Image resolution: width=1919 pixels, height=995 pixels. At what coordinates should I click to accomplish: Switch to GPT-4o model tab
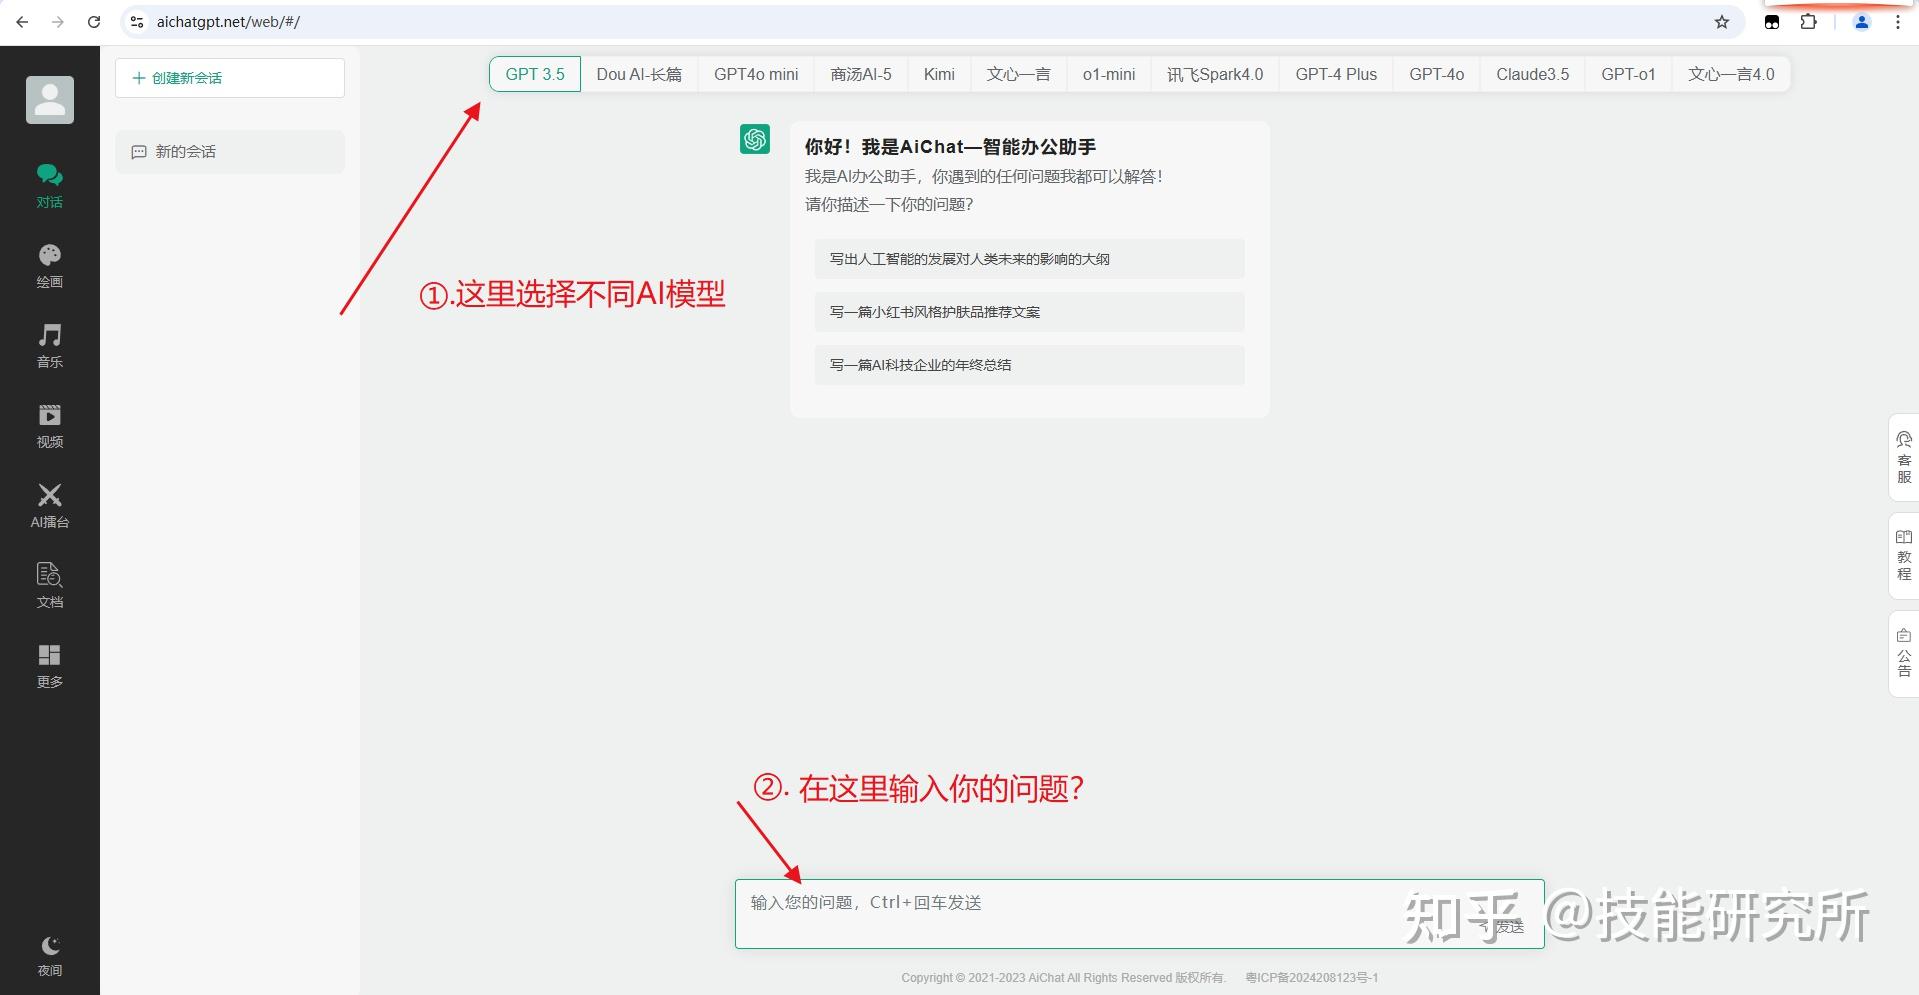click(x=1437, y=74)
